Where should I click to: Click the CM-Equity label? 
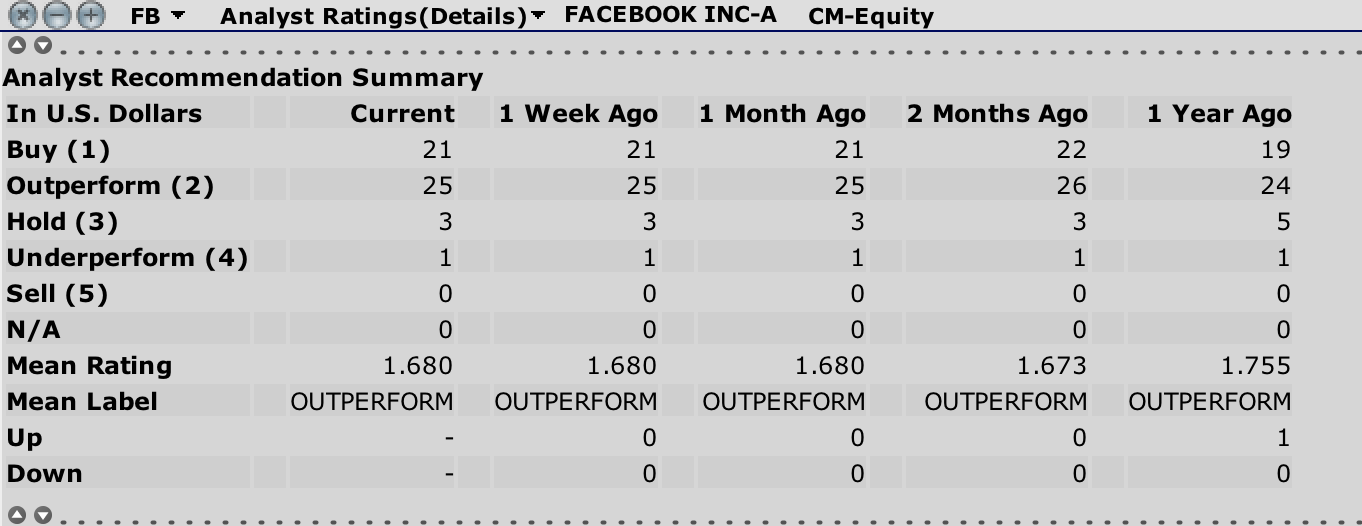[x=871, y=16]
